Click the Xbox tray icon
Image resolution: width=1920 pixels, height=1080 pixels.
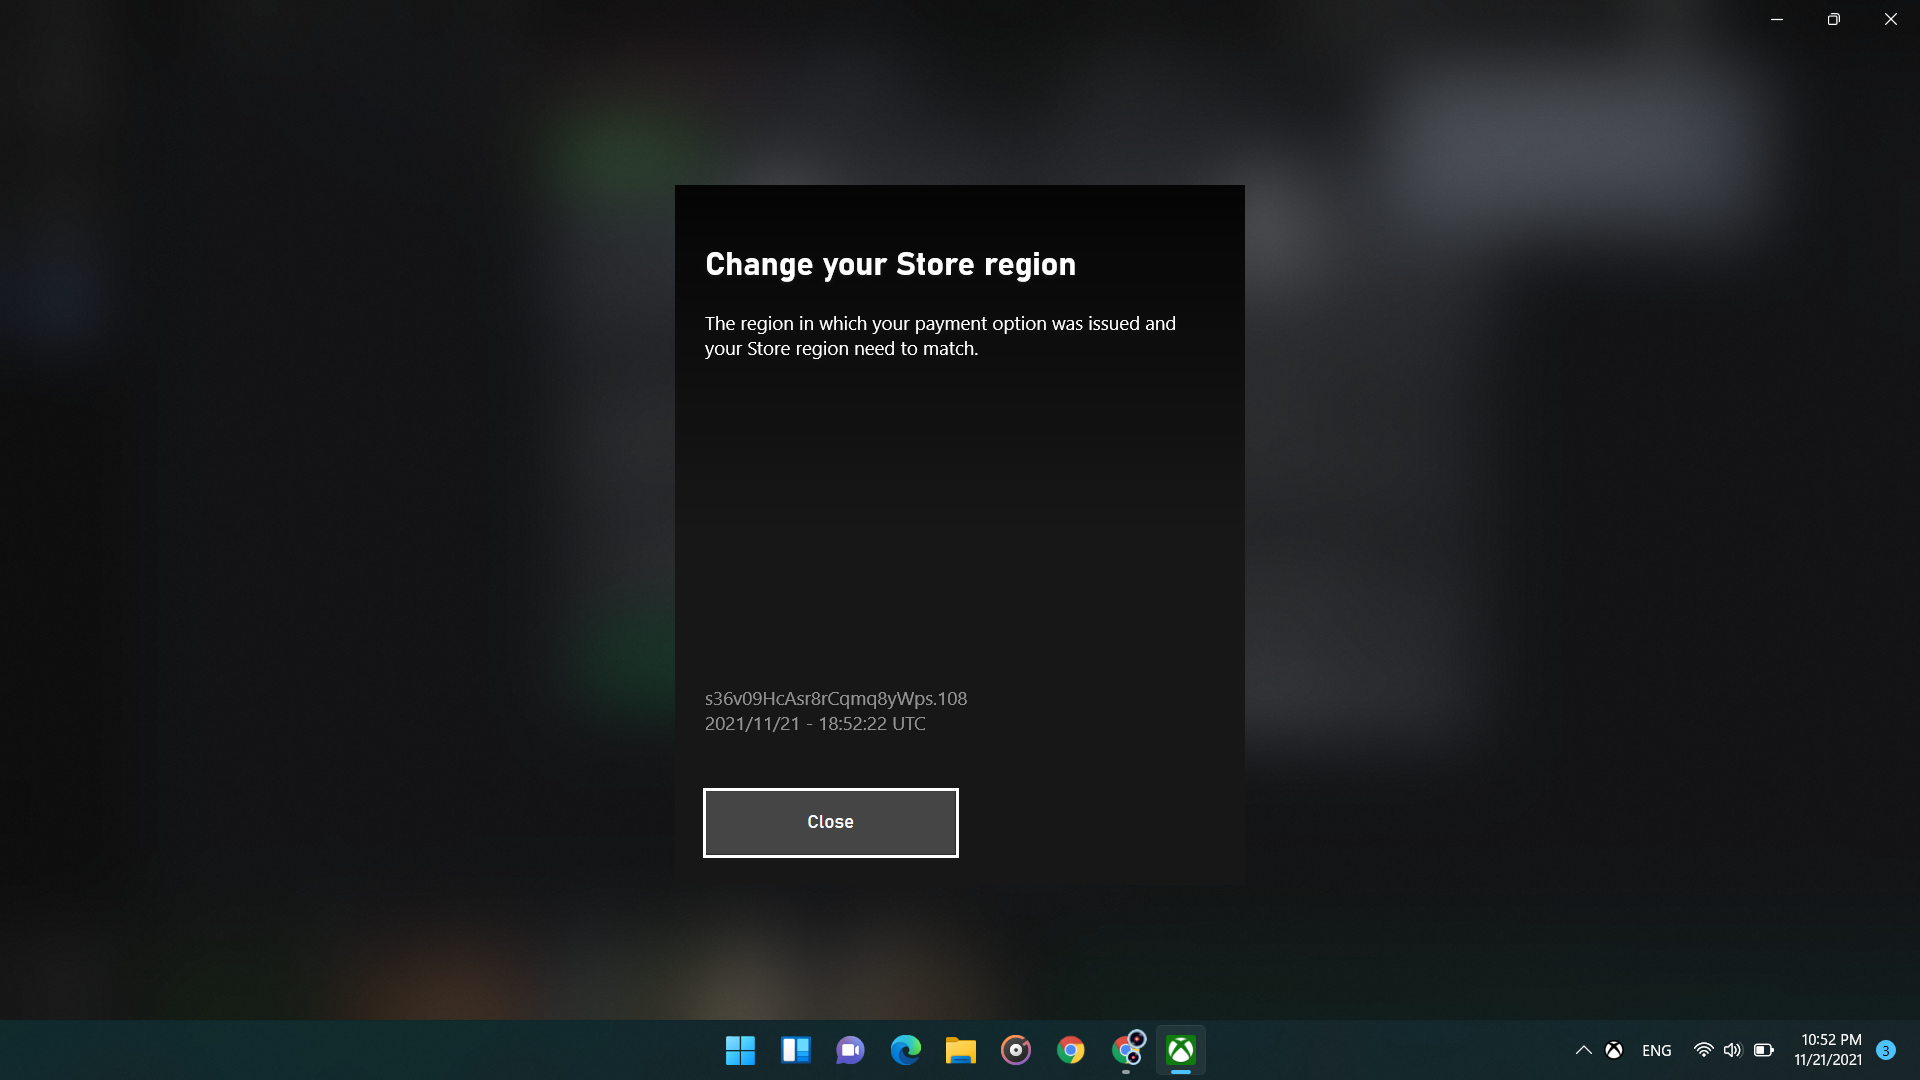(1614, 1050)
